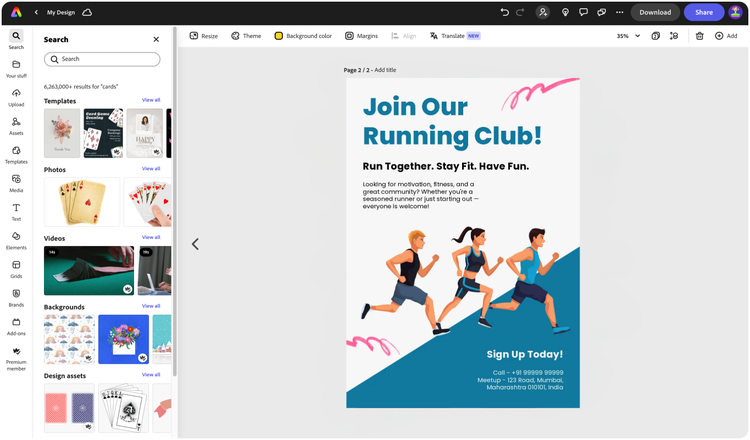750x440 pixels.
Task: Select the spade cards fan design asset
Action: coord(123,408)
